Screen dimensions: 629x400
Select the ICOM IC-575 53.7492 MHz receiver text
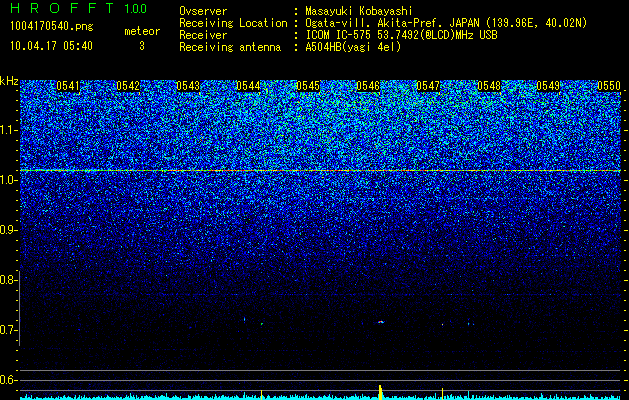[x=401, y=35]
